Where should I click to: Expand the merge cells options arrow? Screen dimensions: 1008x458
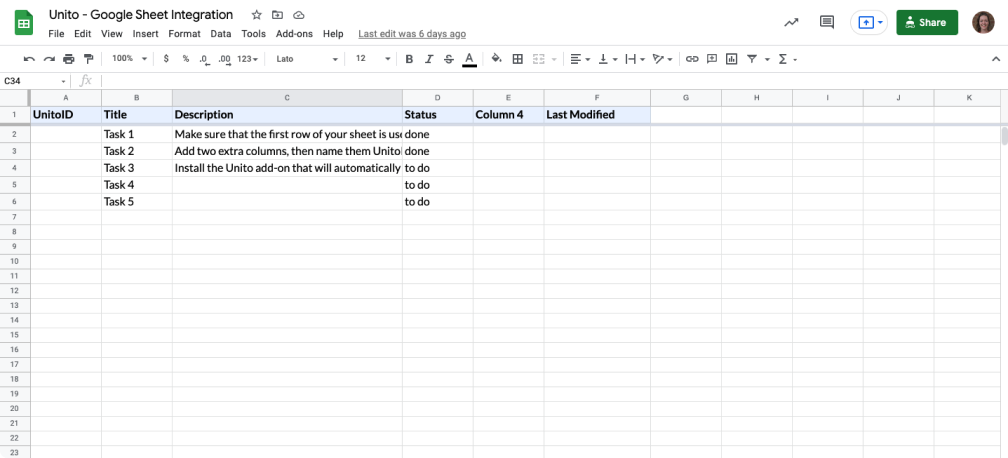[x=554, y=59]
